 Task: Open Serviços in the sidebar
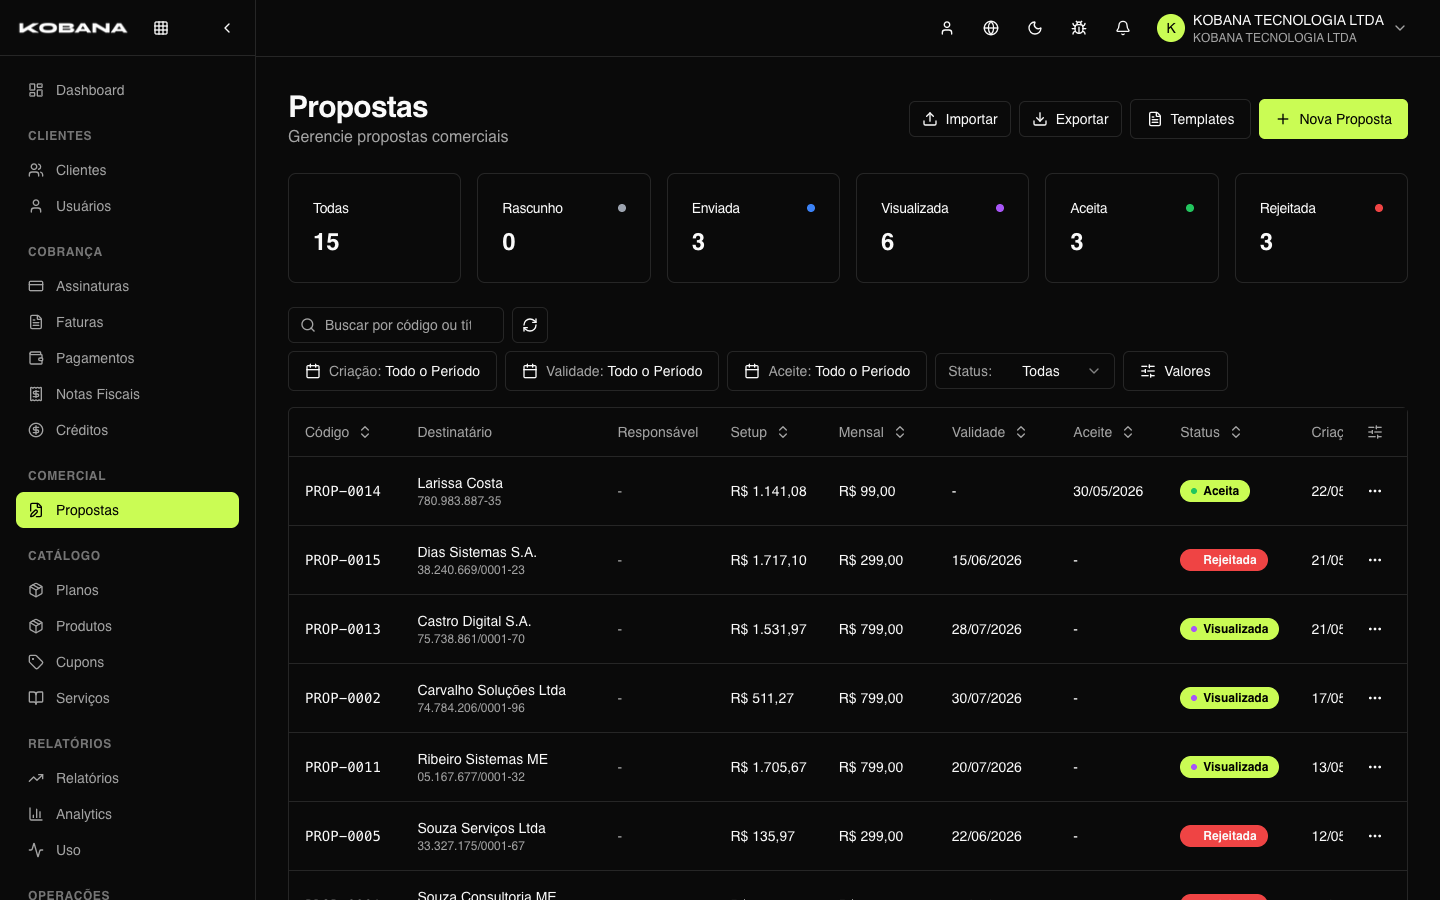pyautogui.click(x=127, y=698)
